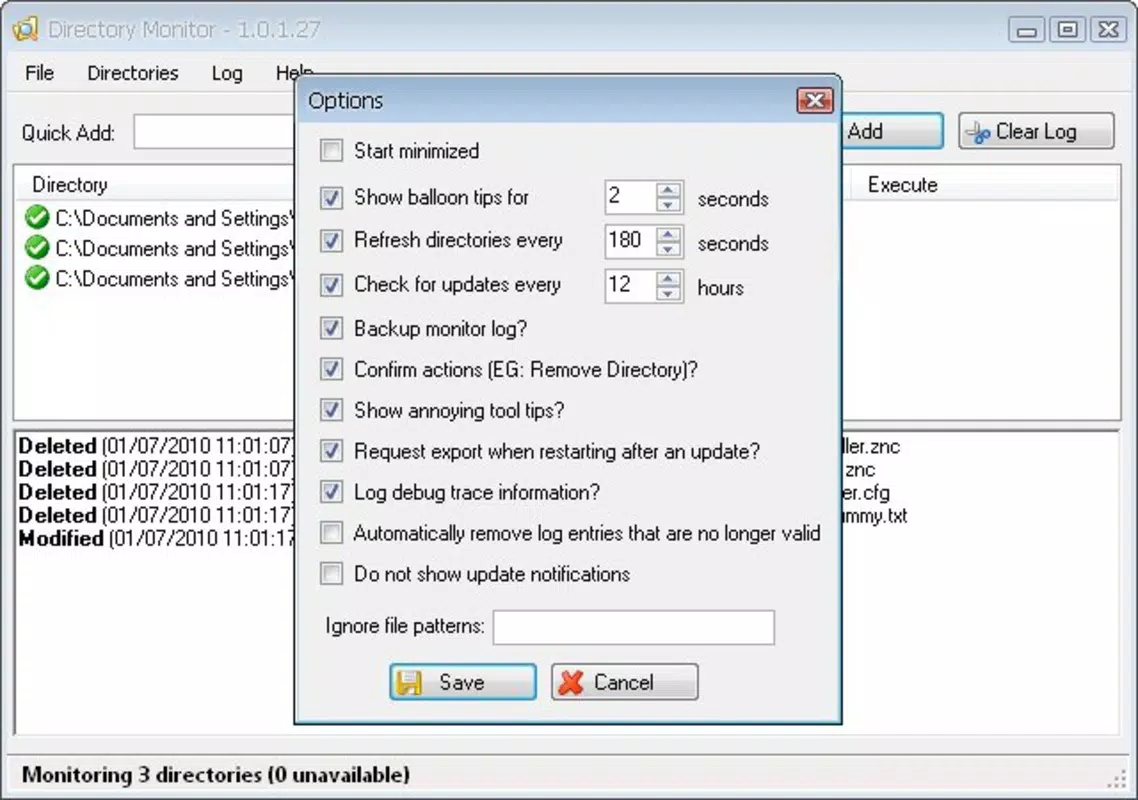
Task: Maximize the Directory Monitor window
Action: coord(1067,30)
